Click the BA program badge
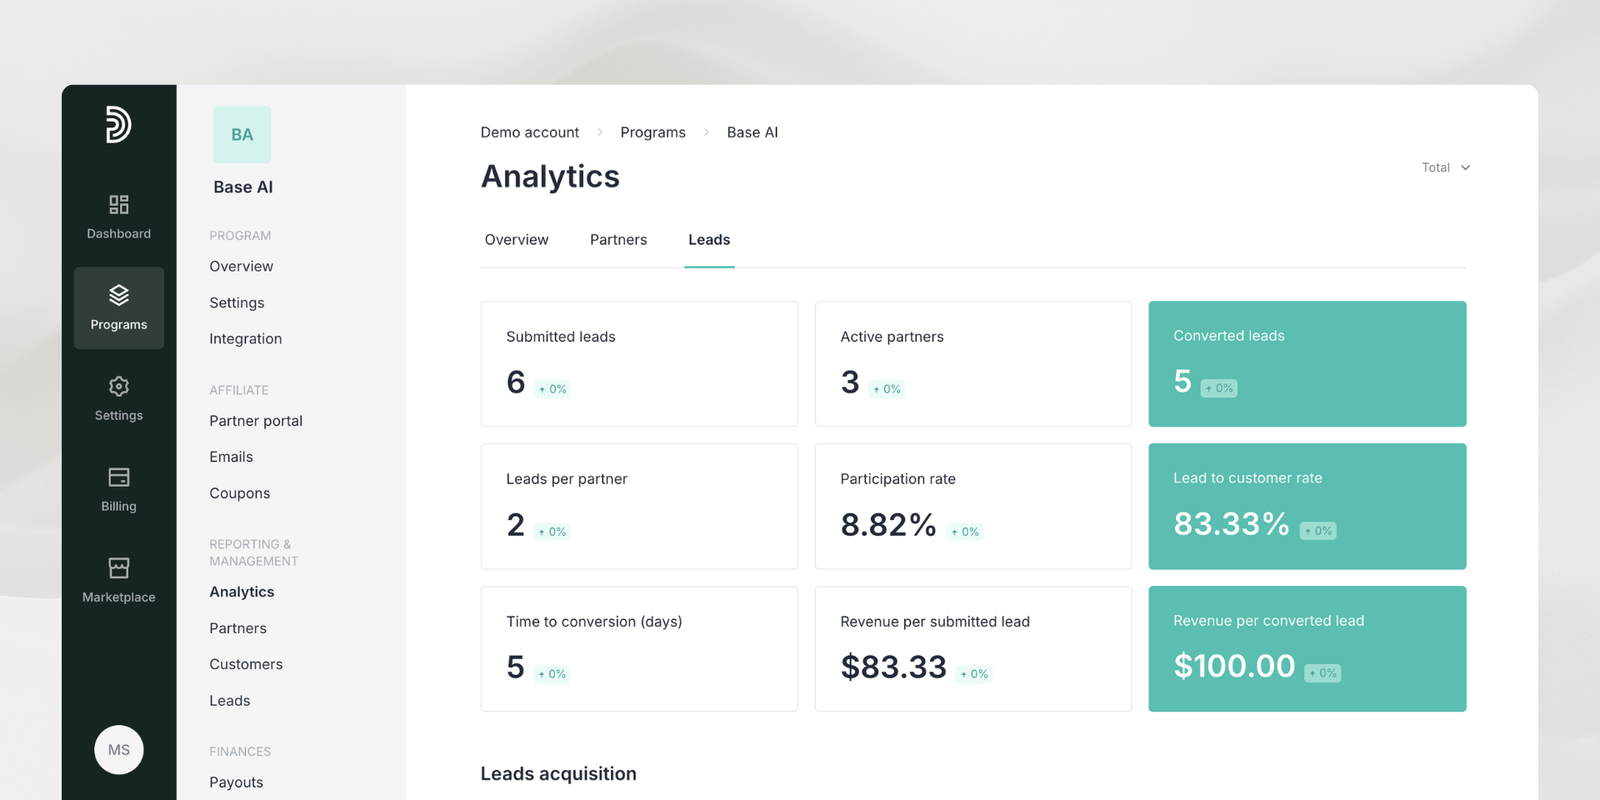The image size is (1600, 800). coord(242,135)
